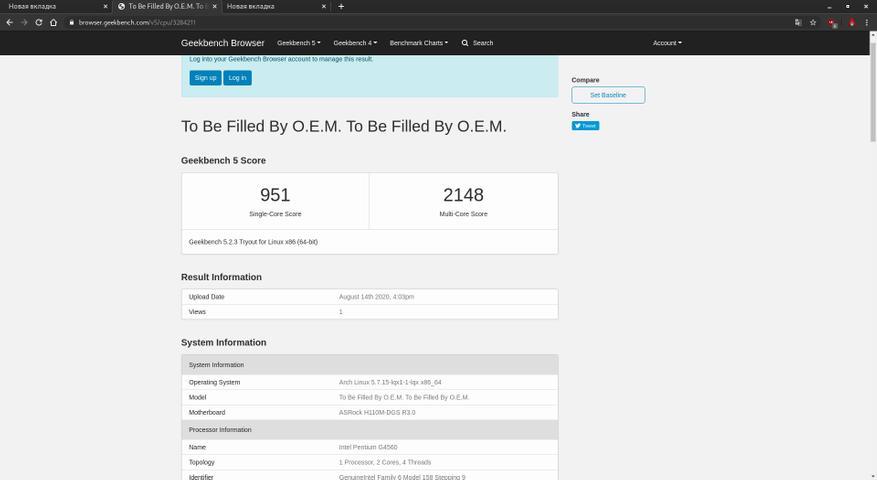Click the search magnifier icon
The height and width of the screenshot is (480, 877).
click(465, 43)
